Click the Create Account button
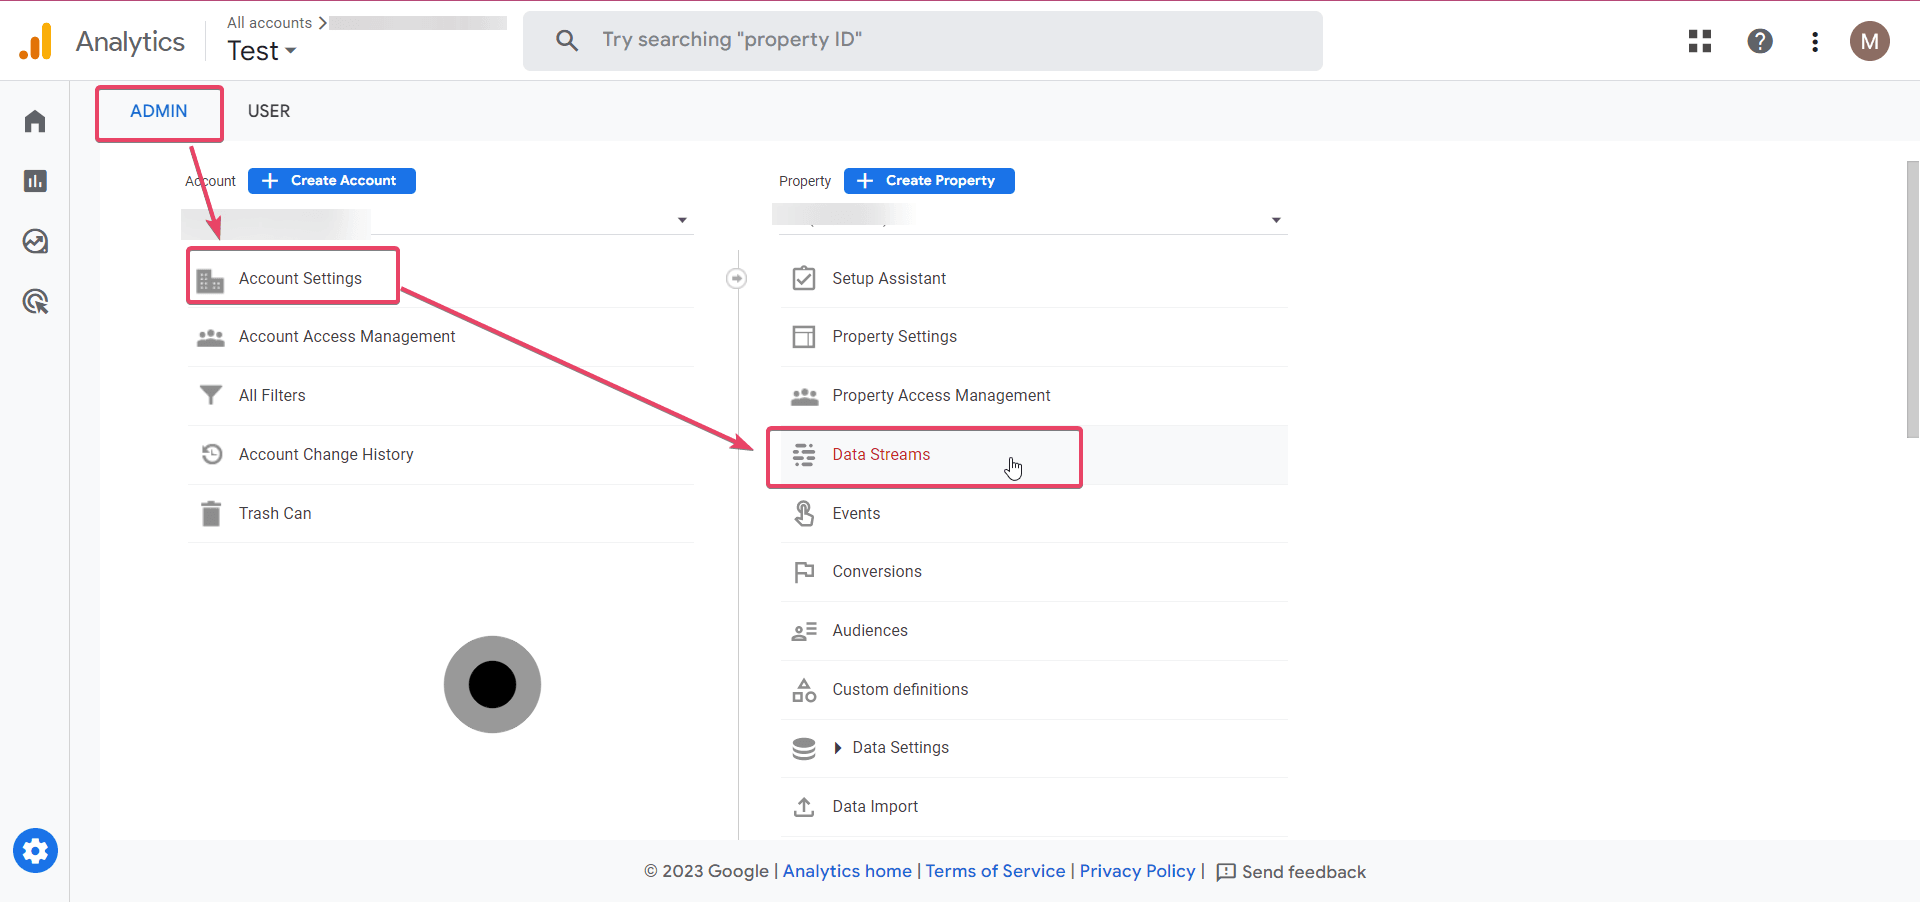1920x902 pixels. (x=332, y=181)
